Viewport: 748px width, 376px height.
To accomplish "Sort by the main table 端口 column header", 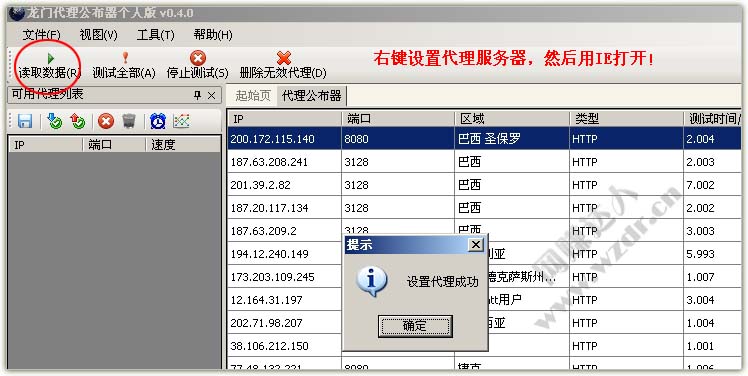I will (x=398, y=119).
